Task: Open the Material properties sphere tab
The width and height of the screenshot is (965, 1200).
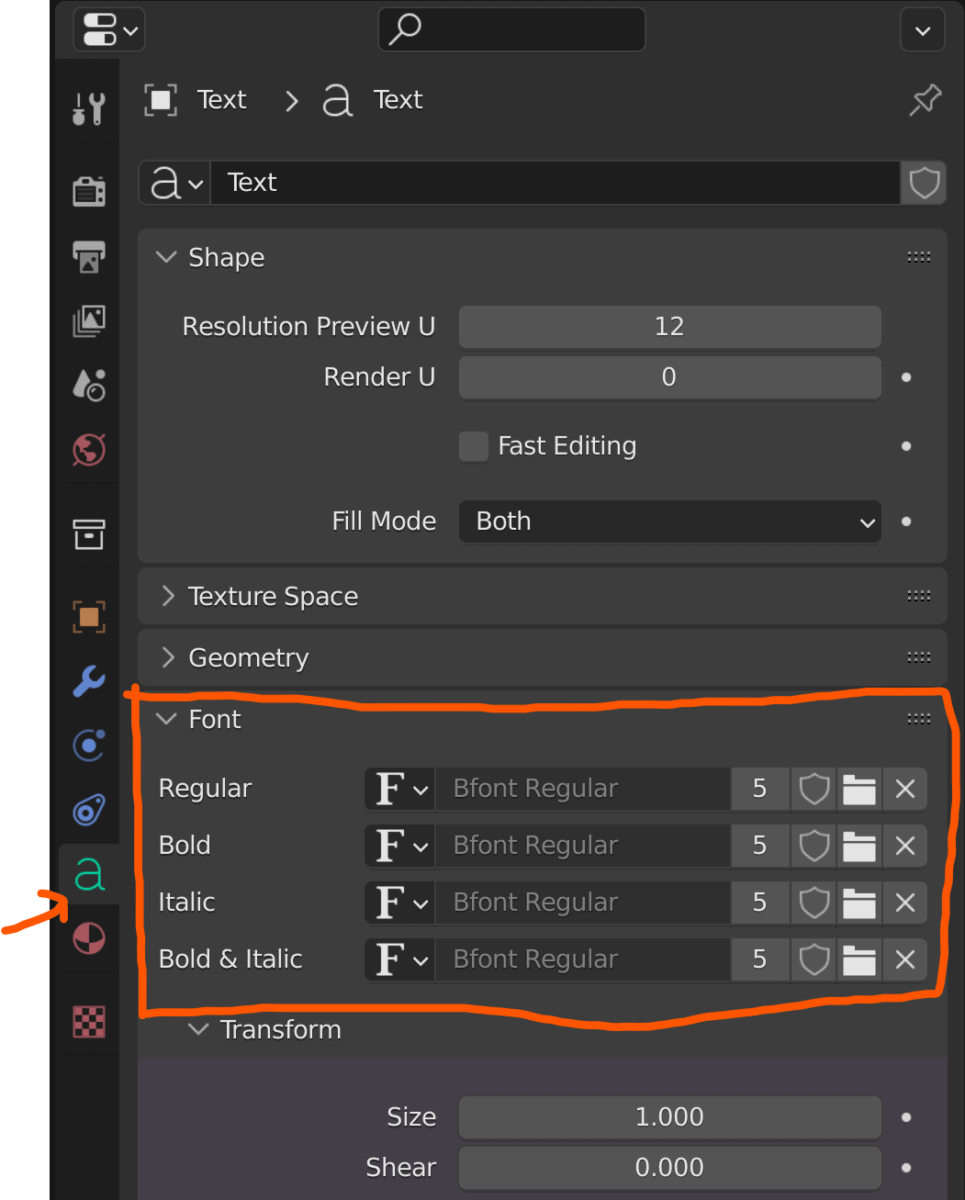Action: pos(88,938)
